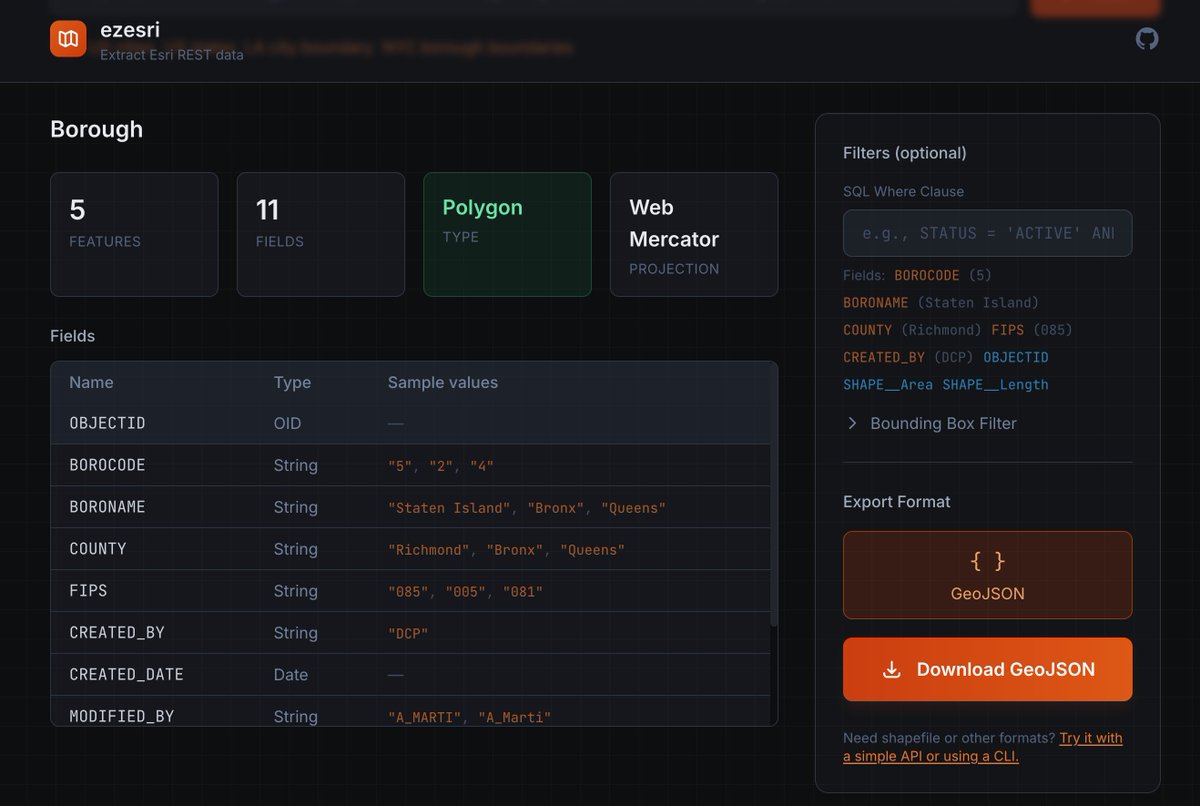Click the Sample values column header
1200x806 pixels.
(443, 382)
